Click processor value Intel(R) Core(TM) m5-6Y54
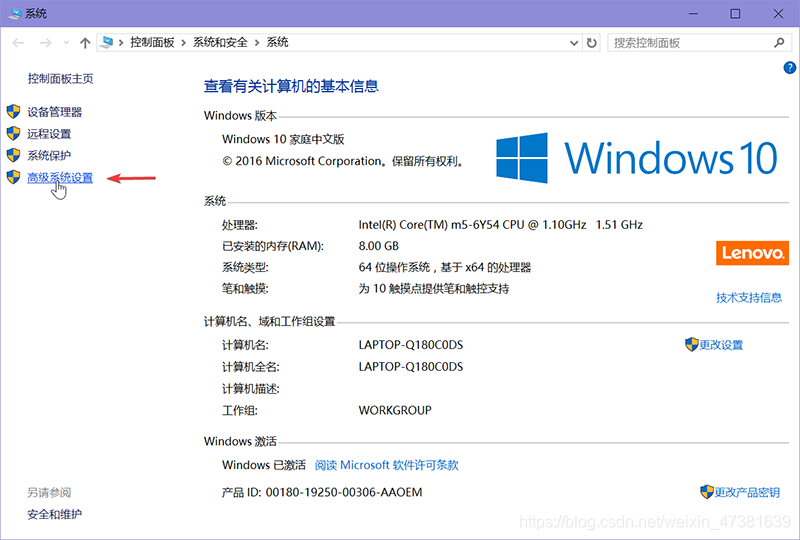Screen dimensions: 800x540 [x=501, y=225]
